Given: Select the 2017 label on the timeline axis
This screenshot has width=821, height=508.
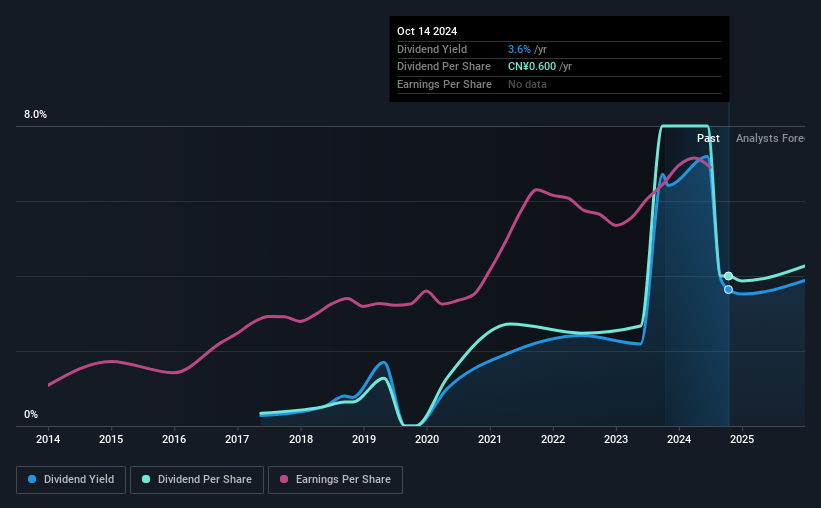Looking at the screenshot, I should (237, 439).
